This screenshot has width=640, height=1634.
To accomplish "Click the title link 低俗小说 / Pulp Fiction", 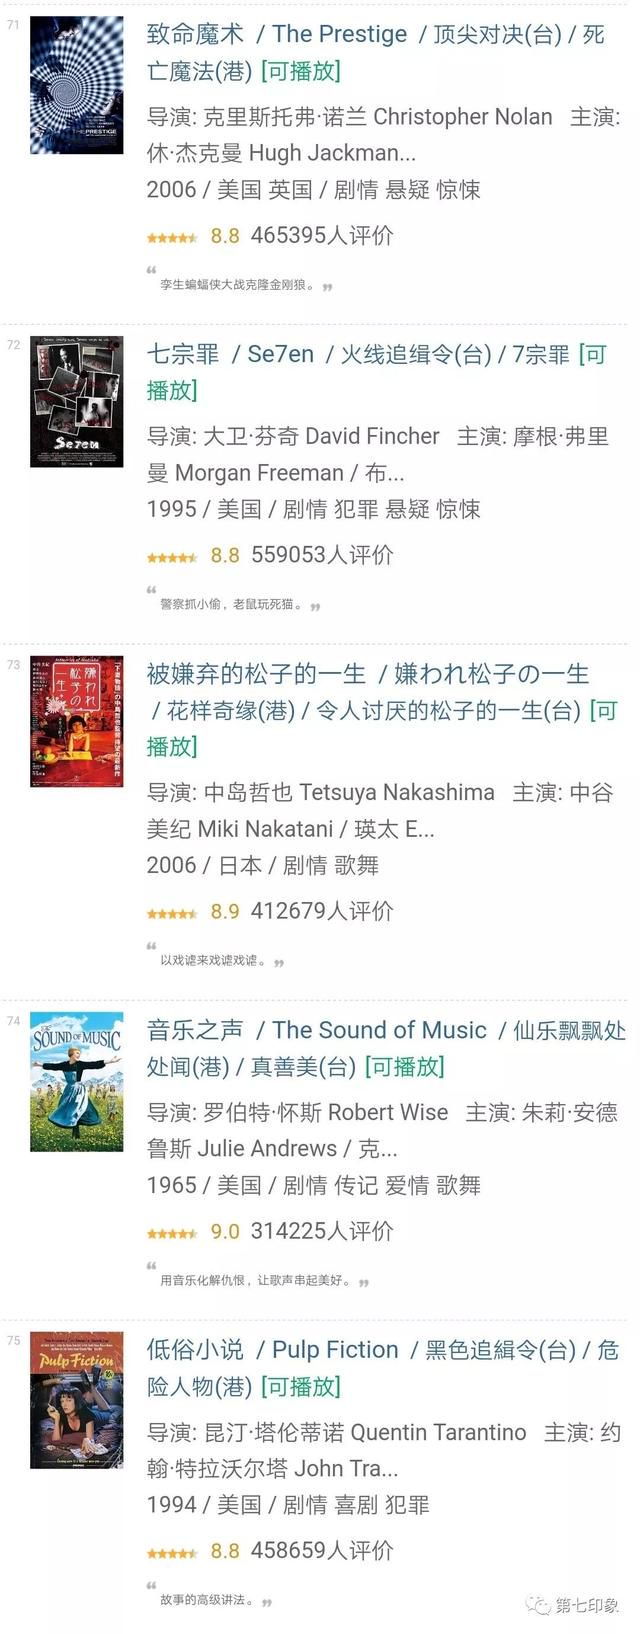I will [x=273, y=1350].
